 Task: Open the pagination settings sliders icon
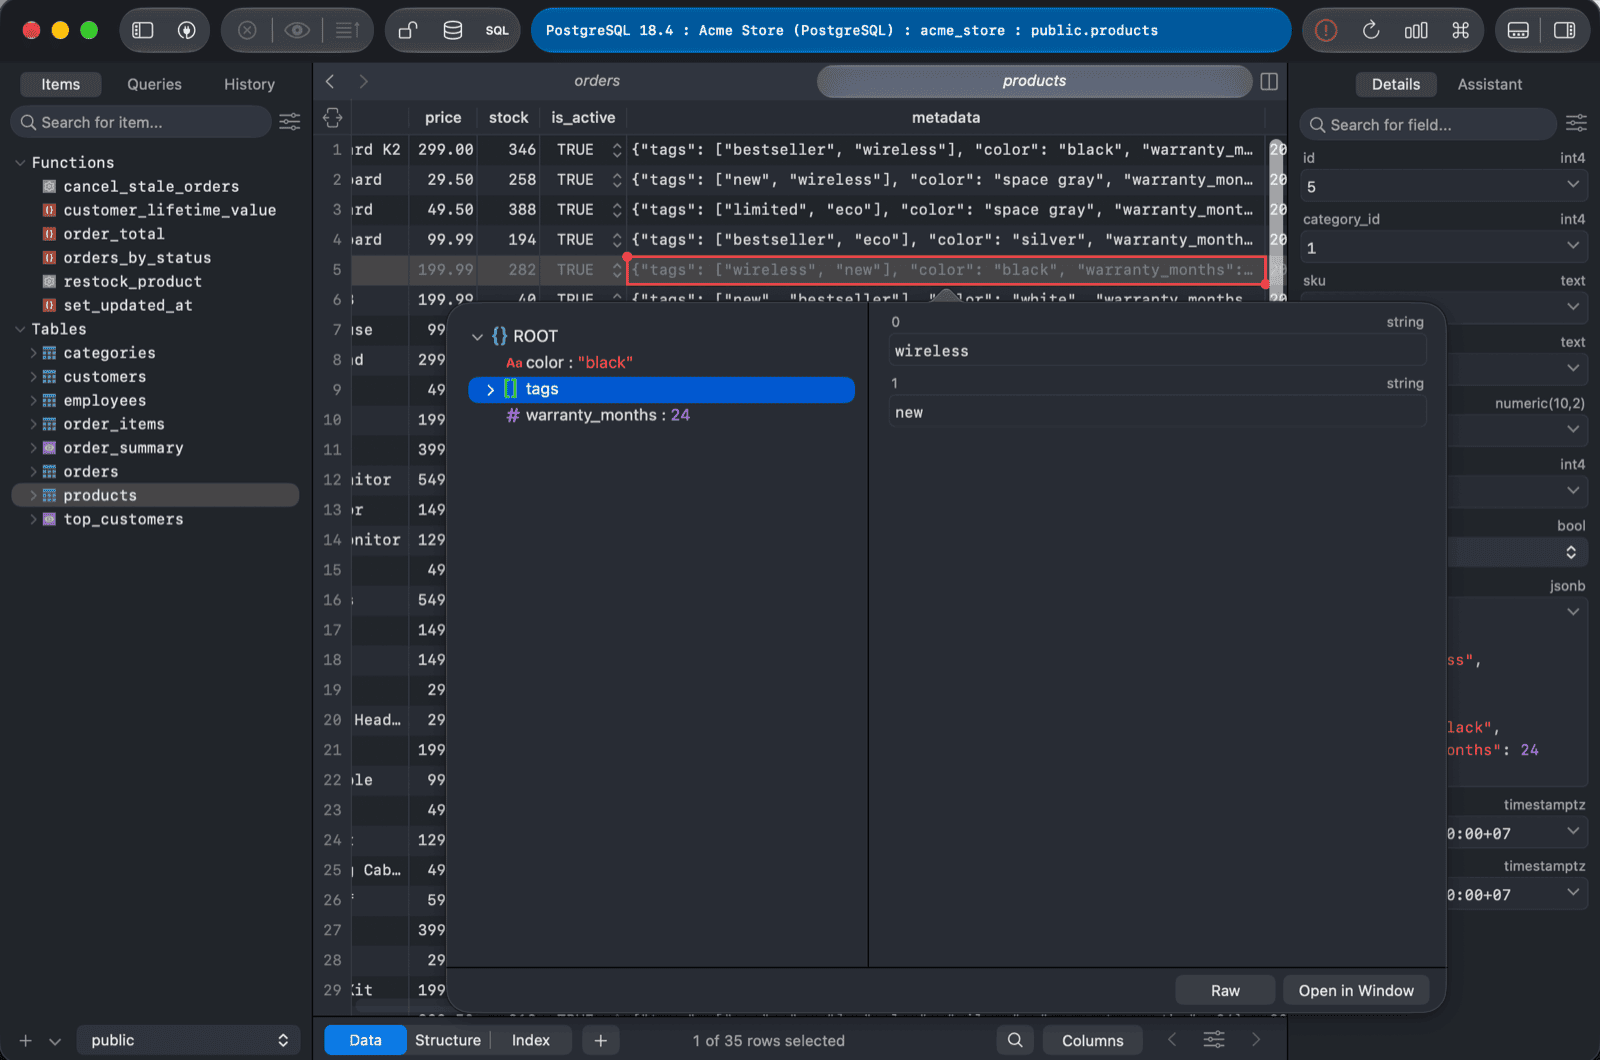pyautogui.click(x=1214, y=1040)
